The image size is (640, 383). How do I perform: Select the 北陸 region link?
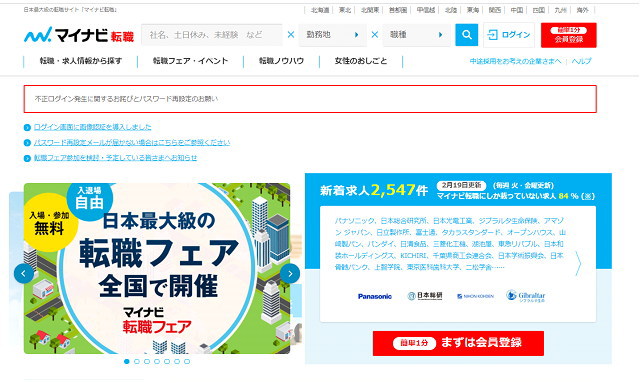pos(451,10)
